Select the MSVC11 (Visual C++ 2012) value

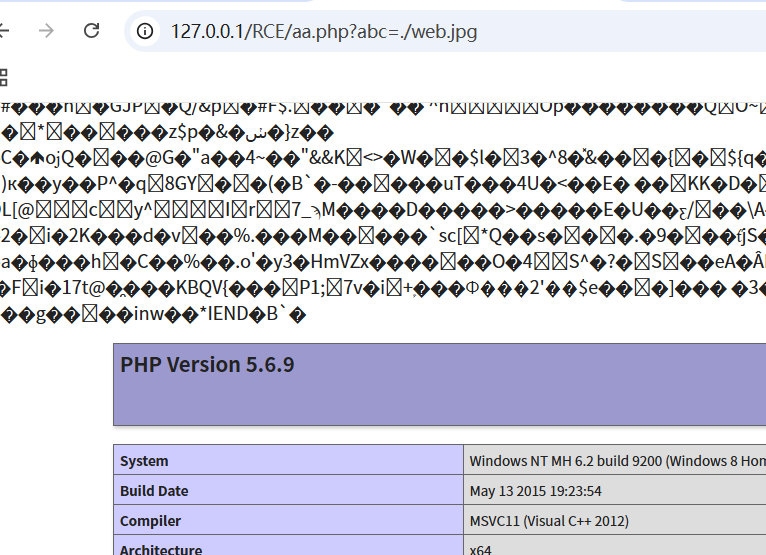(549, 521)
